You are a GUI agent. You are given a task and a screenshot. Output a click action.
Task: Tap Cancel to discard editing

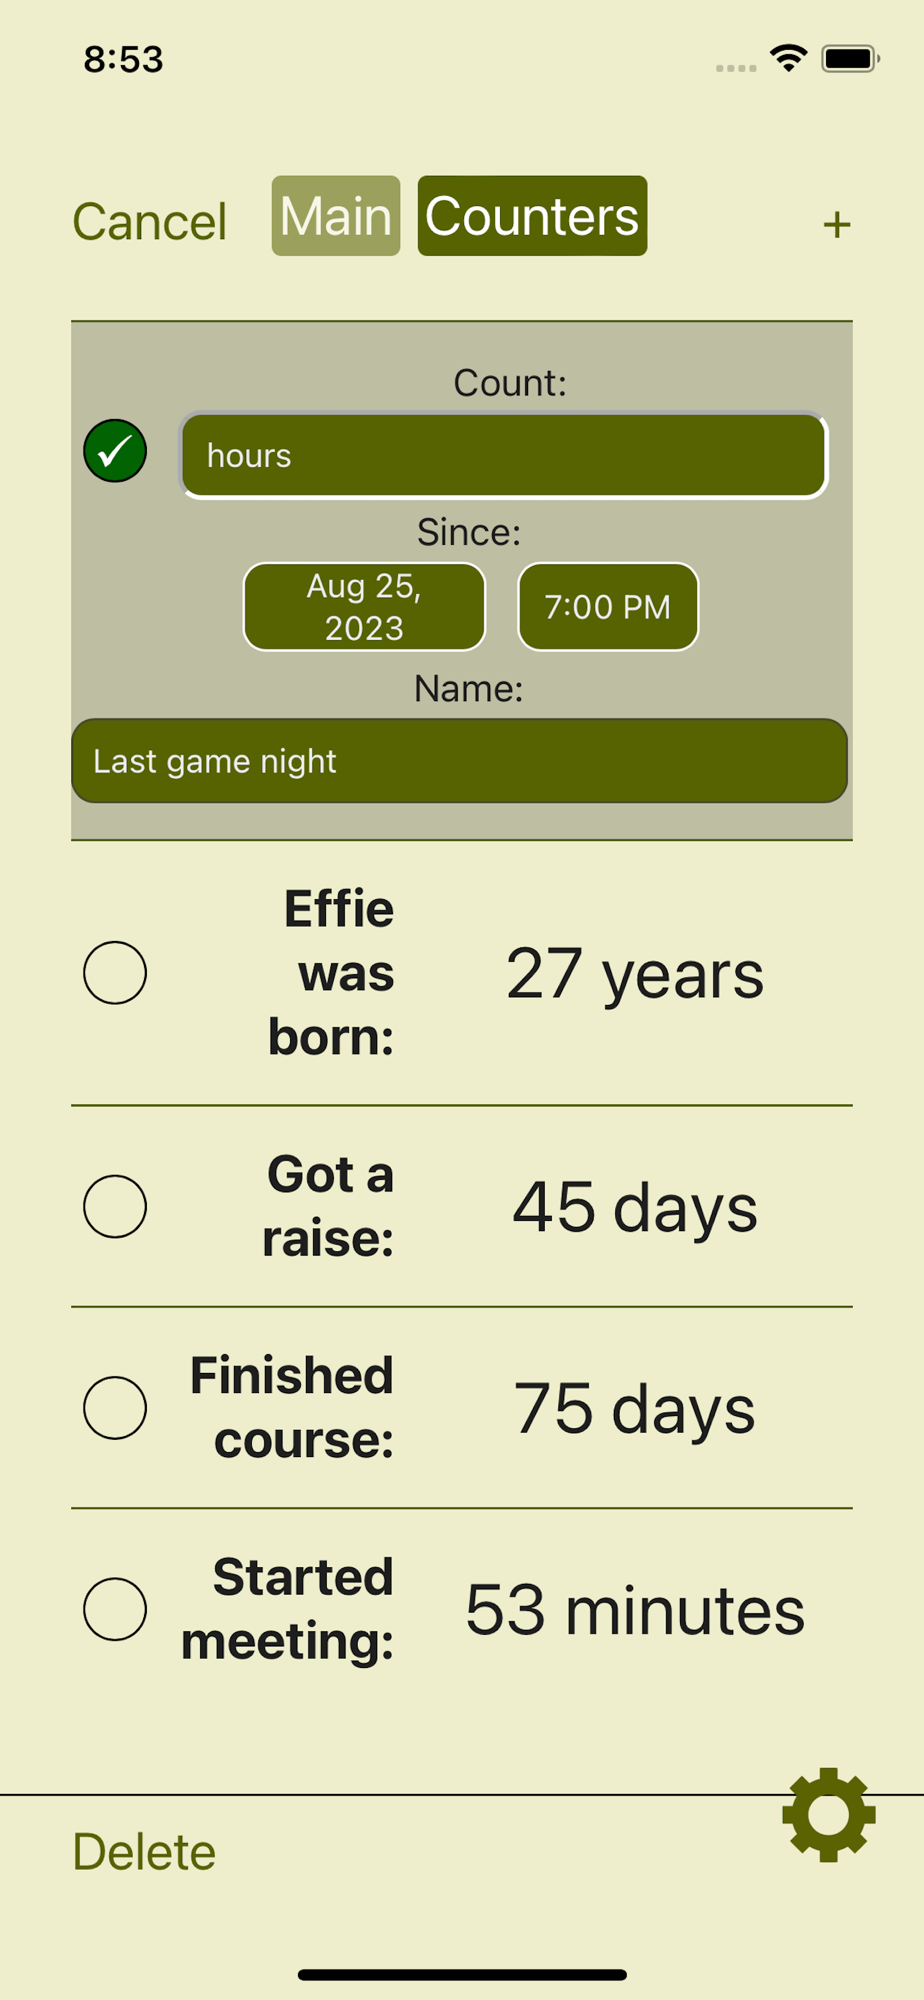coord(150,221)
